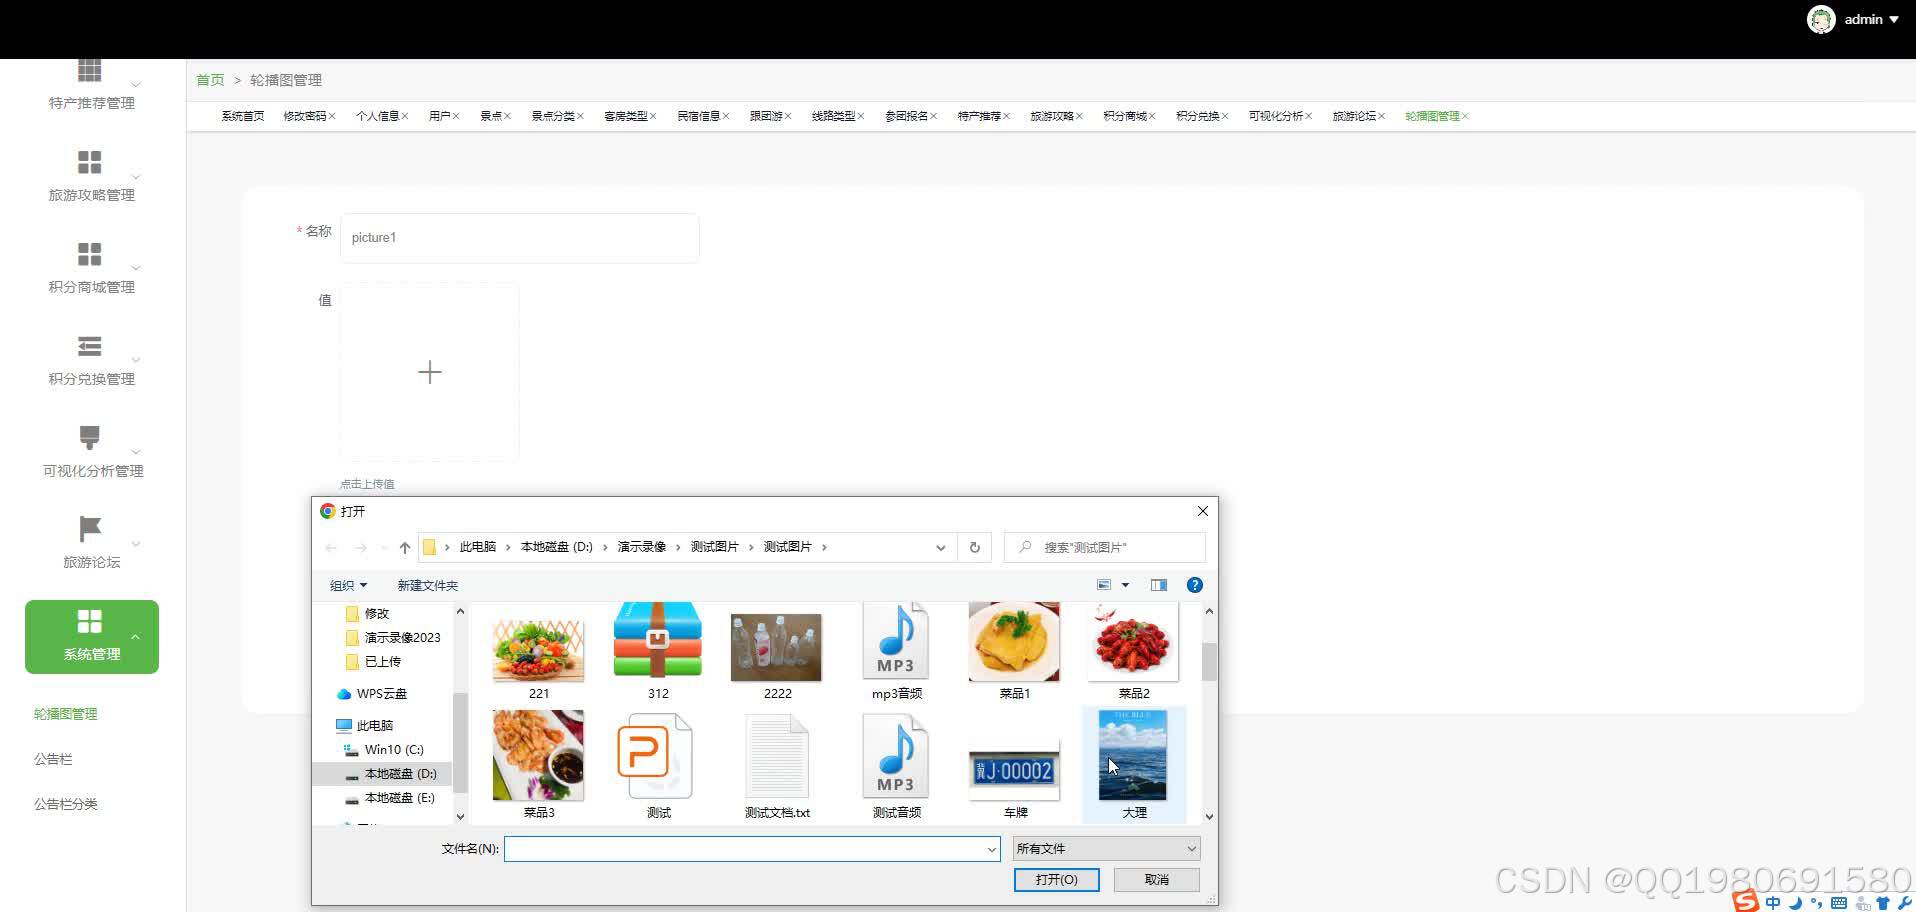This screenshot has height=912, width=1916.
Task: Close the 个人信息 tab
Action: [405, 116]
